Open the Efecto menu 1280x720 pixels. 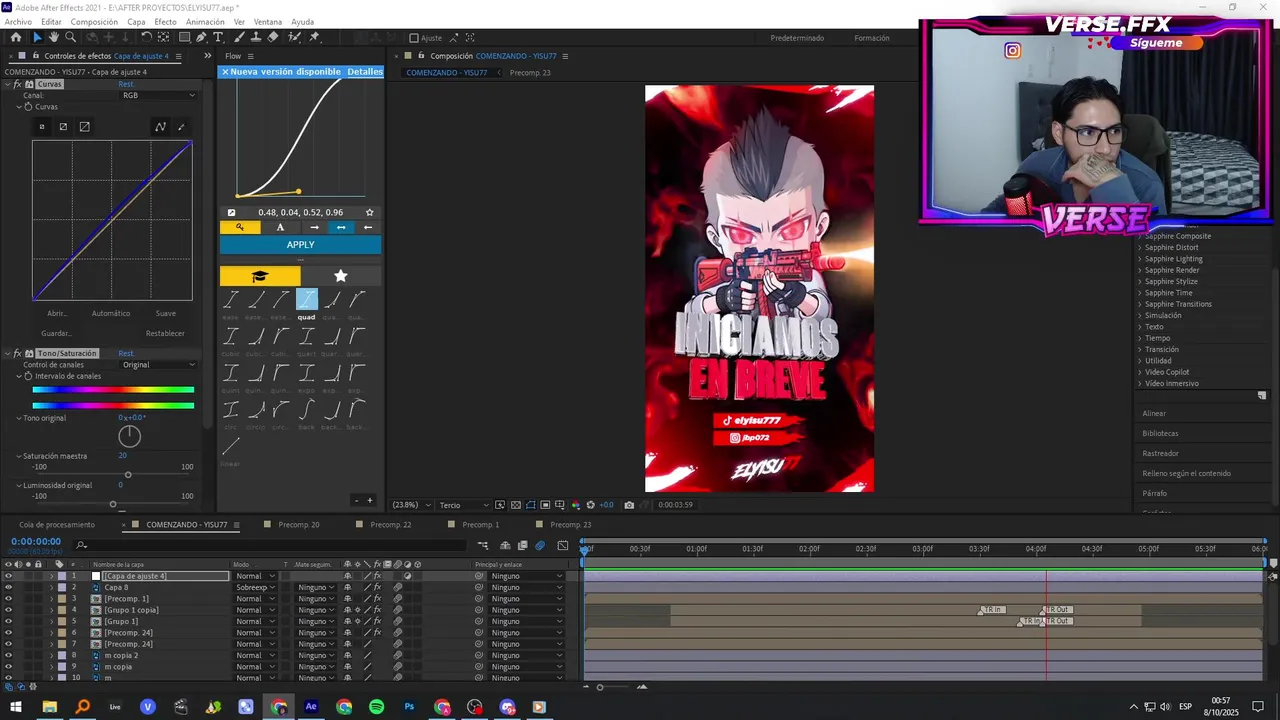[x=165, y=22]
